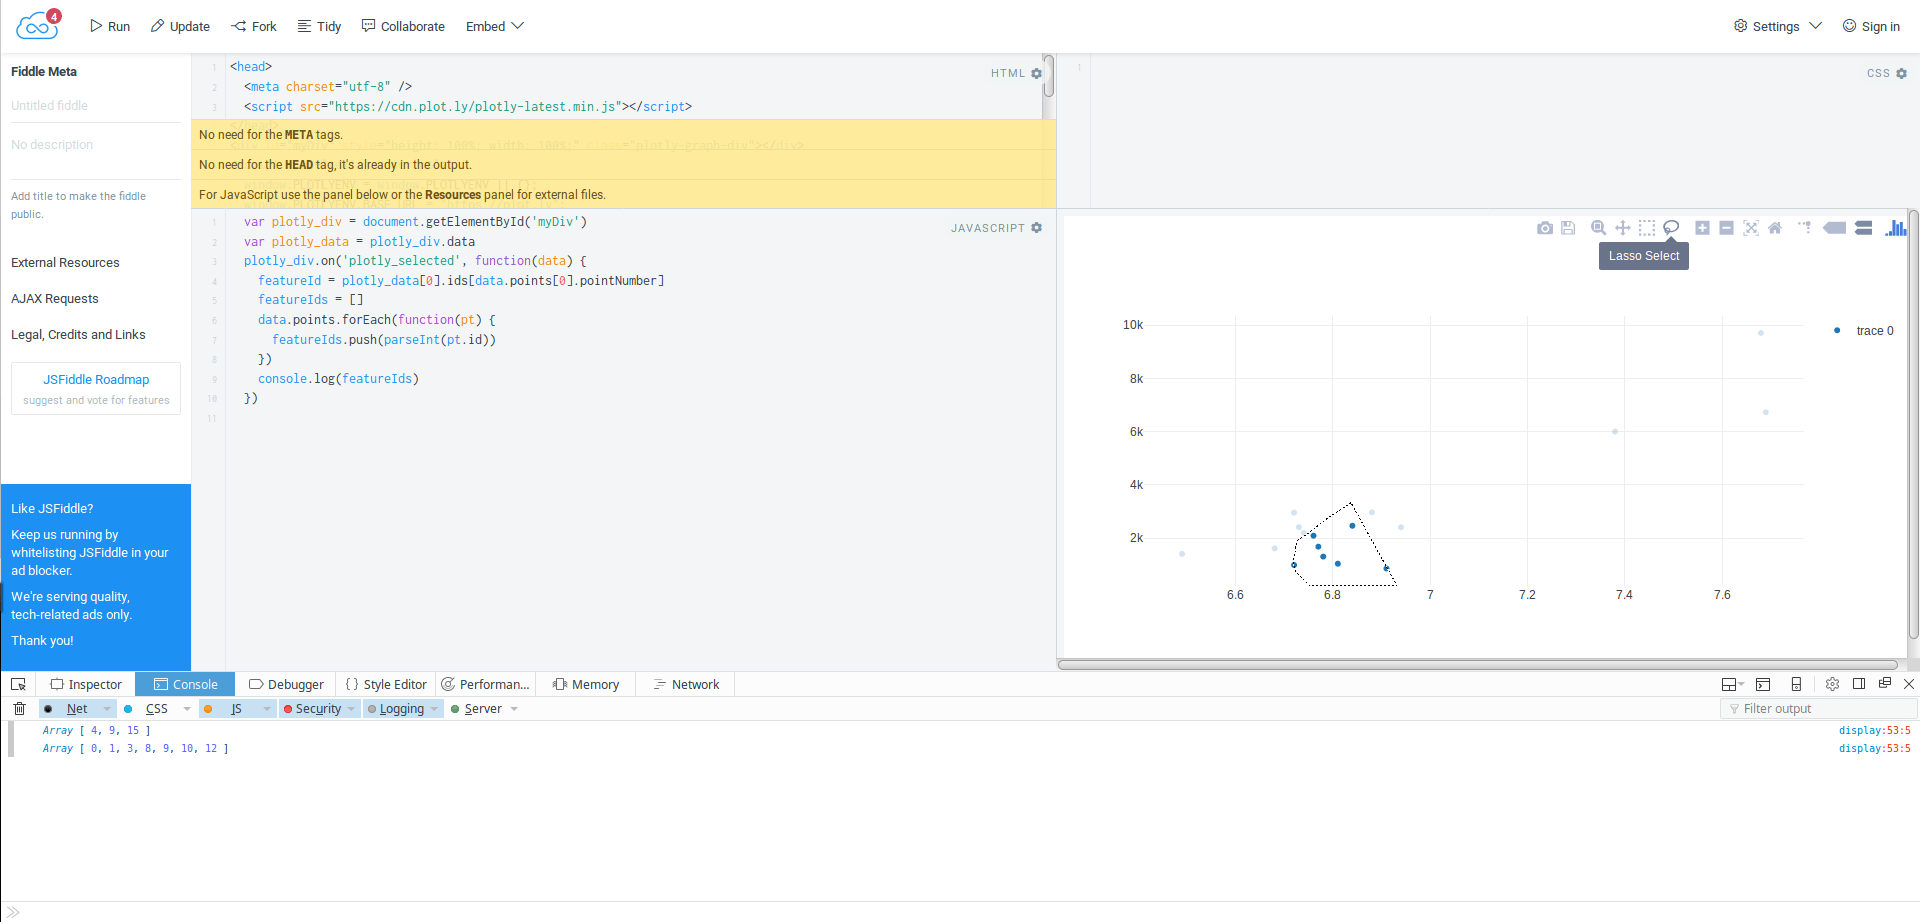Clear the console with trash icon

point(19,709)
